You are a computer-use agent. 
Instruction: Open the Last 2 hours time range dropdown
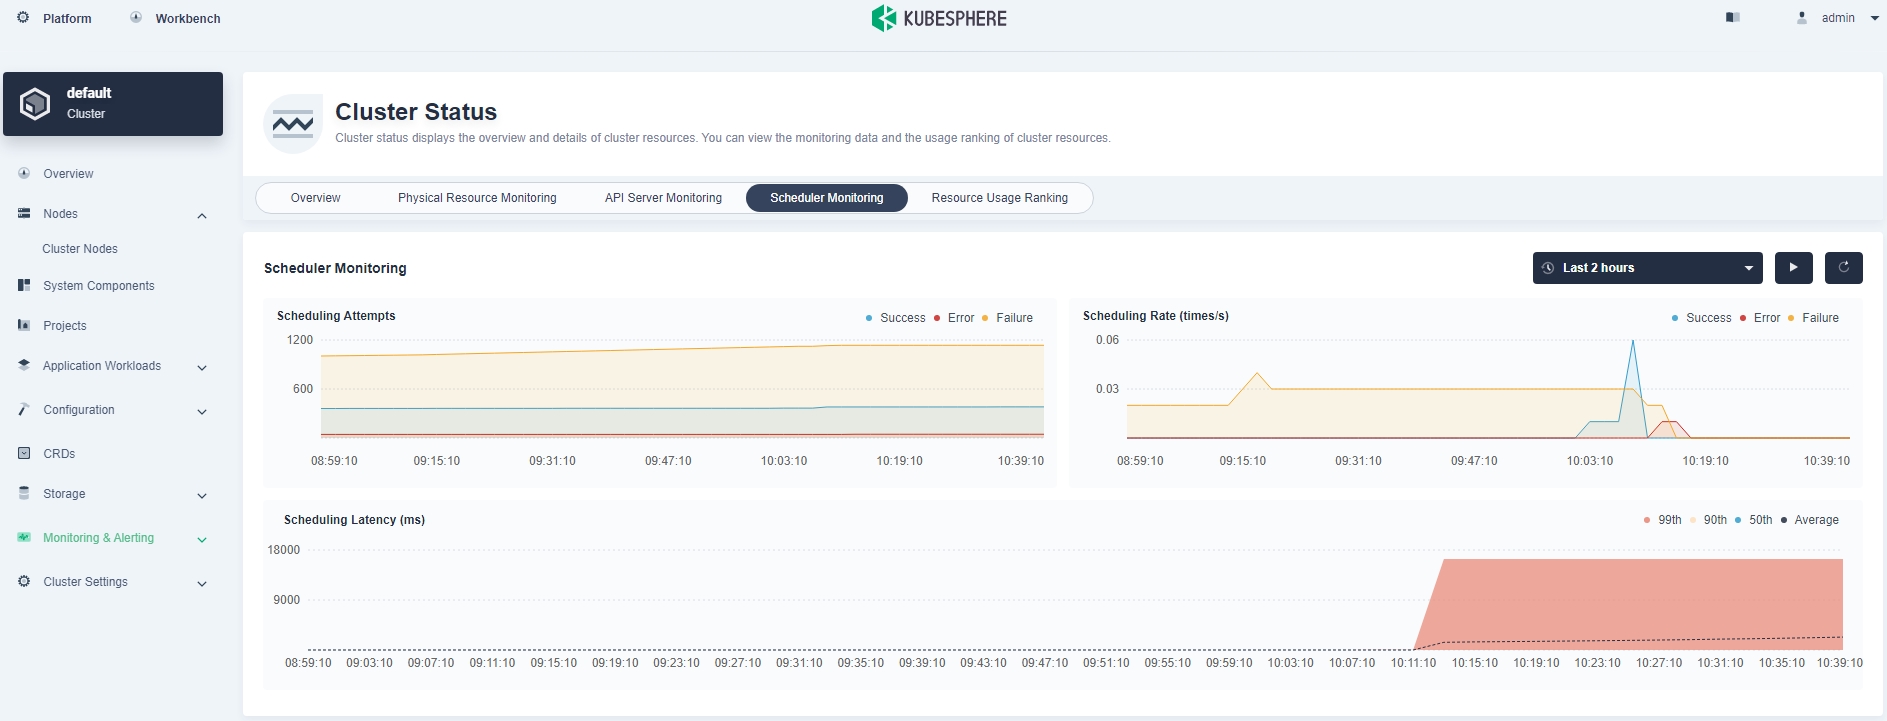tap(1646, 268)
